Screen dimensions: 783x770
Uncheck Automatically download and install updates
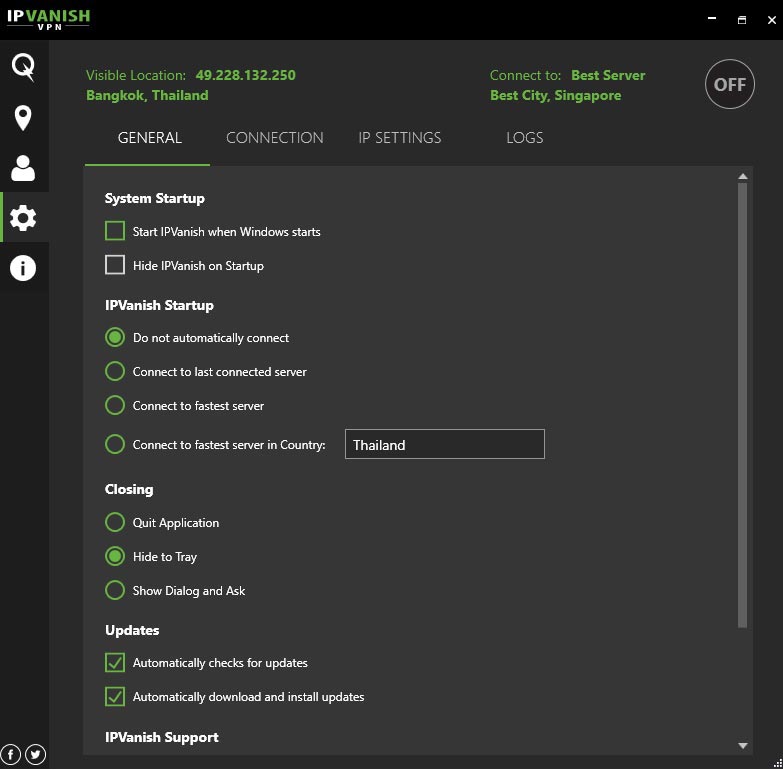pos(115,697)
